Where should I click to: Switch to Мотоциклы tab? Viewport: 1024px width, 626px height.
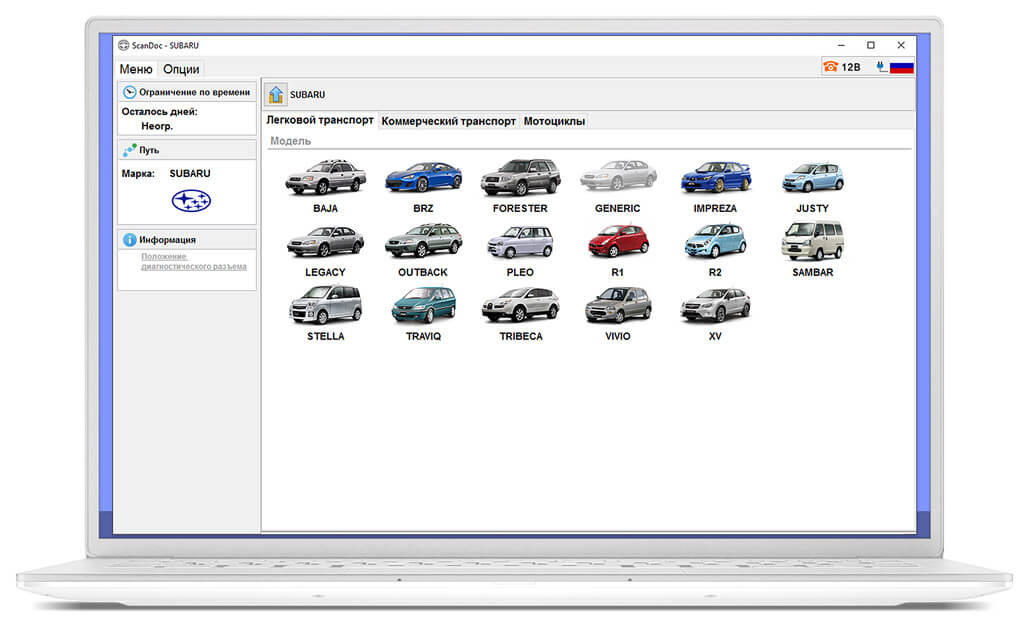coord(554,121)
